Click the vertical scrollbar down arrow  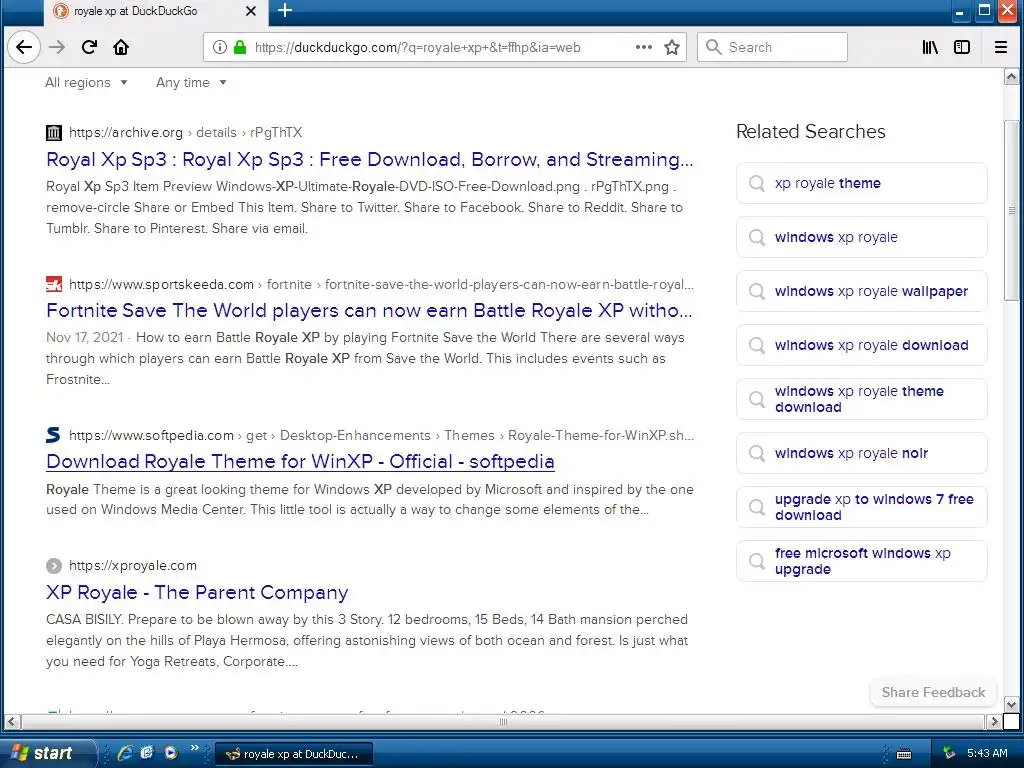(1011, 705)
